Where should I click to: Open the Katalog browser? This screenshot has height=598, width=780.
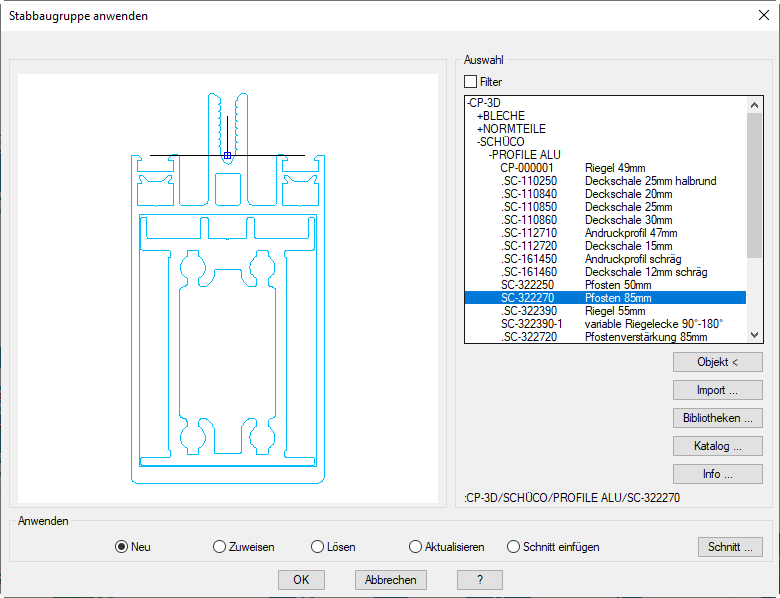[717, 446]
